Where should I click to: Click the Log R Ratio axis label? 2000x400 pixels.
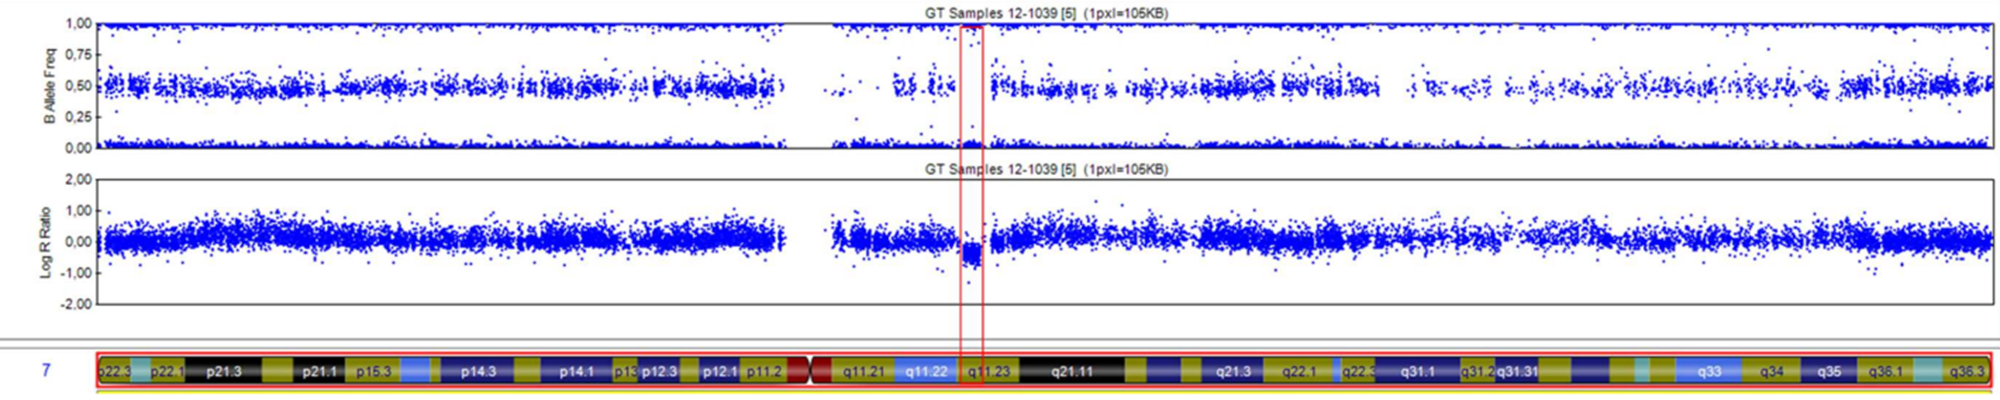[45, 242]
